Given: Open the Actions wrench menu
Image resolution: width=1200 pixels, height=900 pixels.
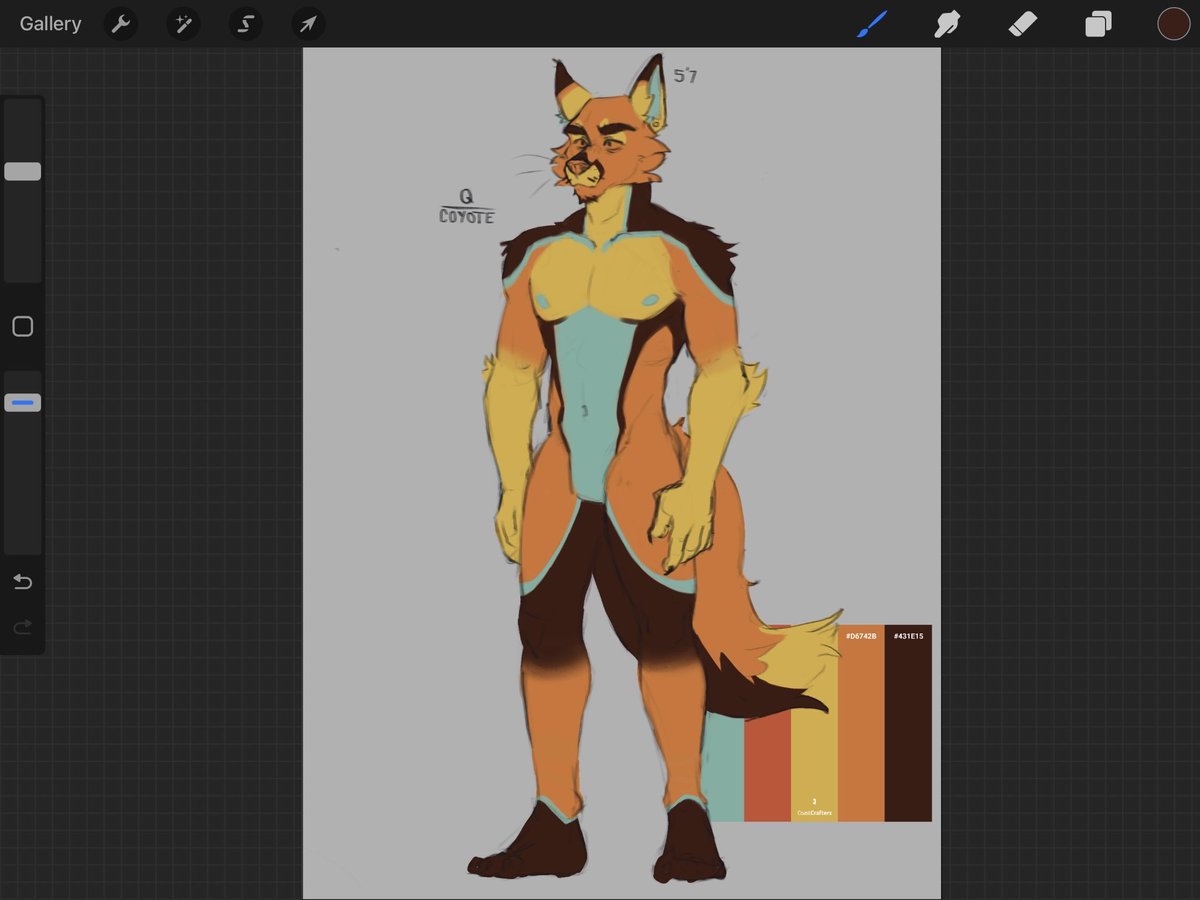Looking at the screenshot, I should [x=120, y=23].
